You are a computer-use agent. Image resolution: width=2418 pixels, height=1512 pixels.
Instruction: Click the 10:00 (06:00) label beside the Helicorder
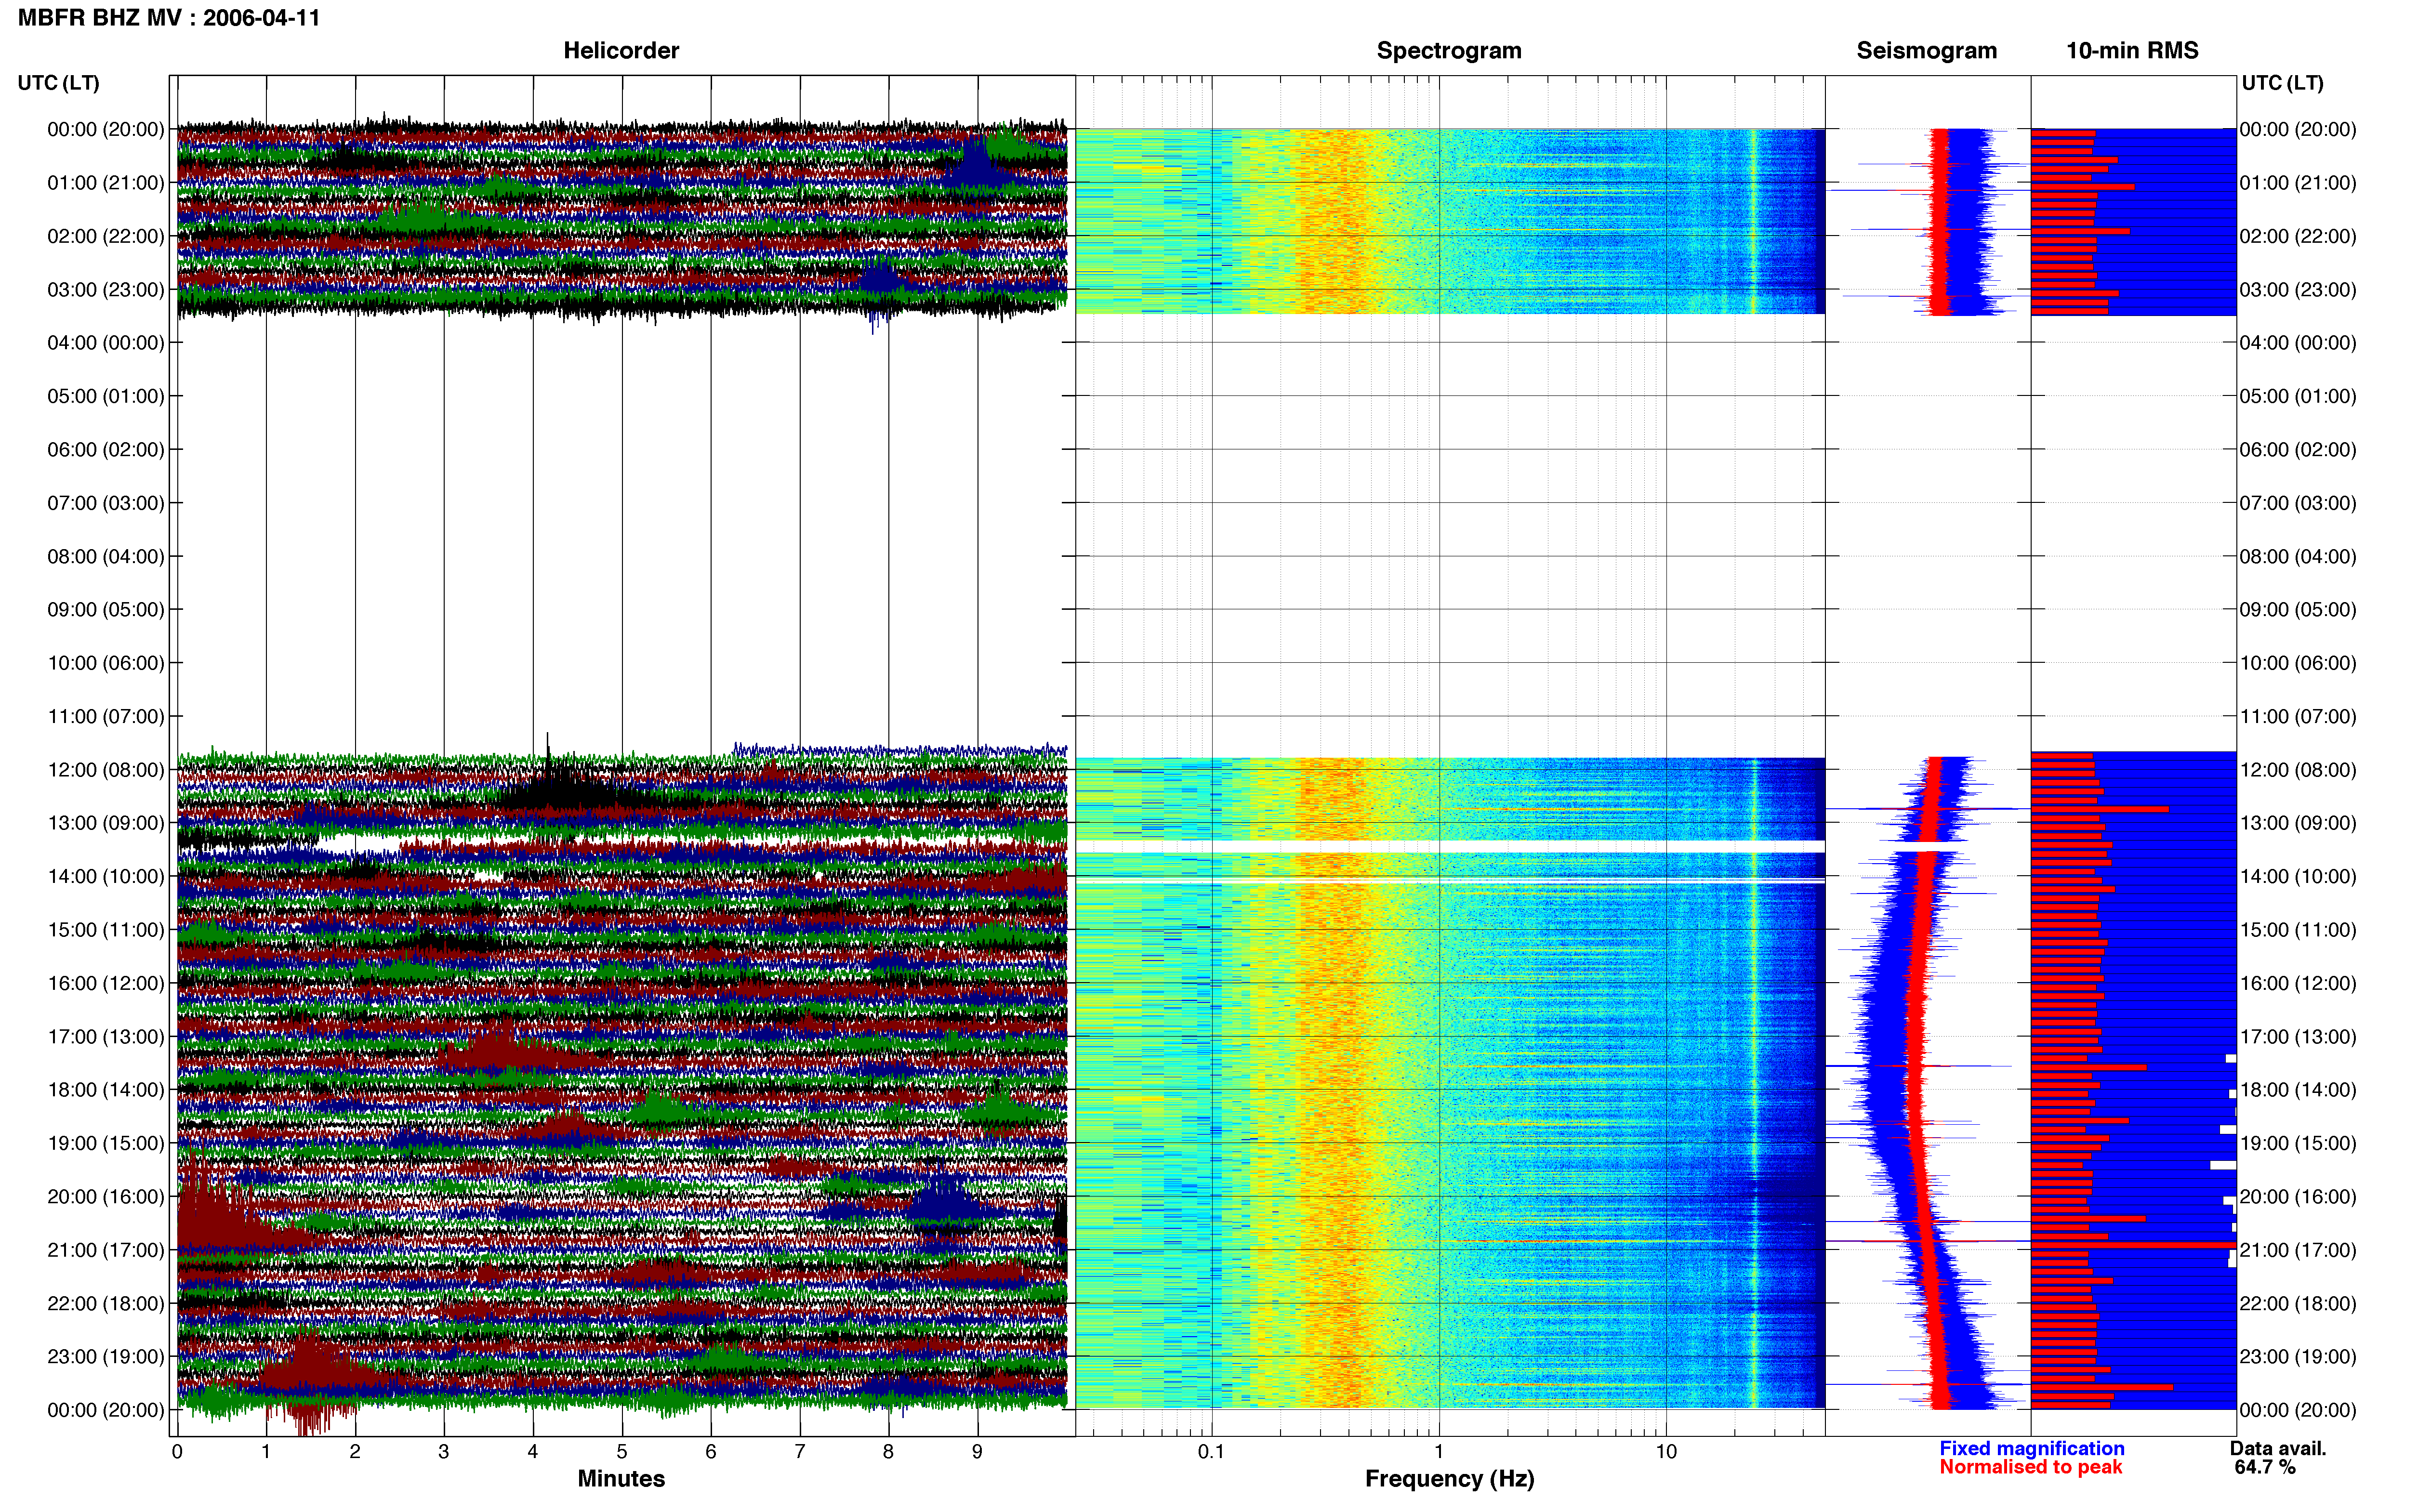106,663
